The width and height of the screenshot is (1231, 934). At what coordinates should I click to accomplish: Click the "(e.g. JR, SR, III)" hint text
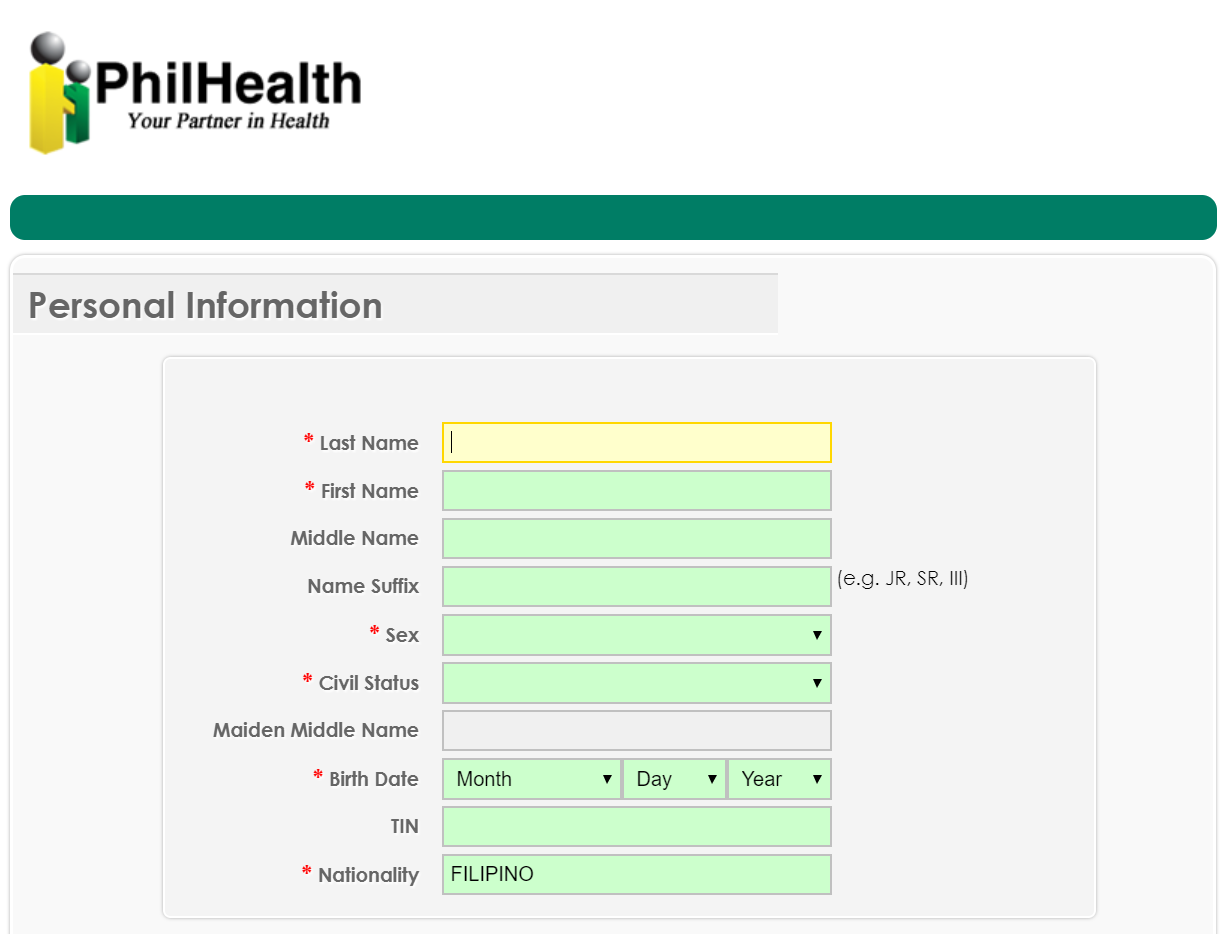pos(903,578)
